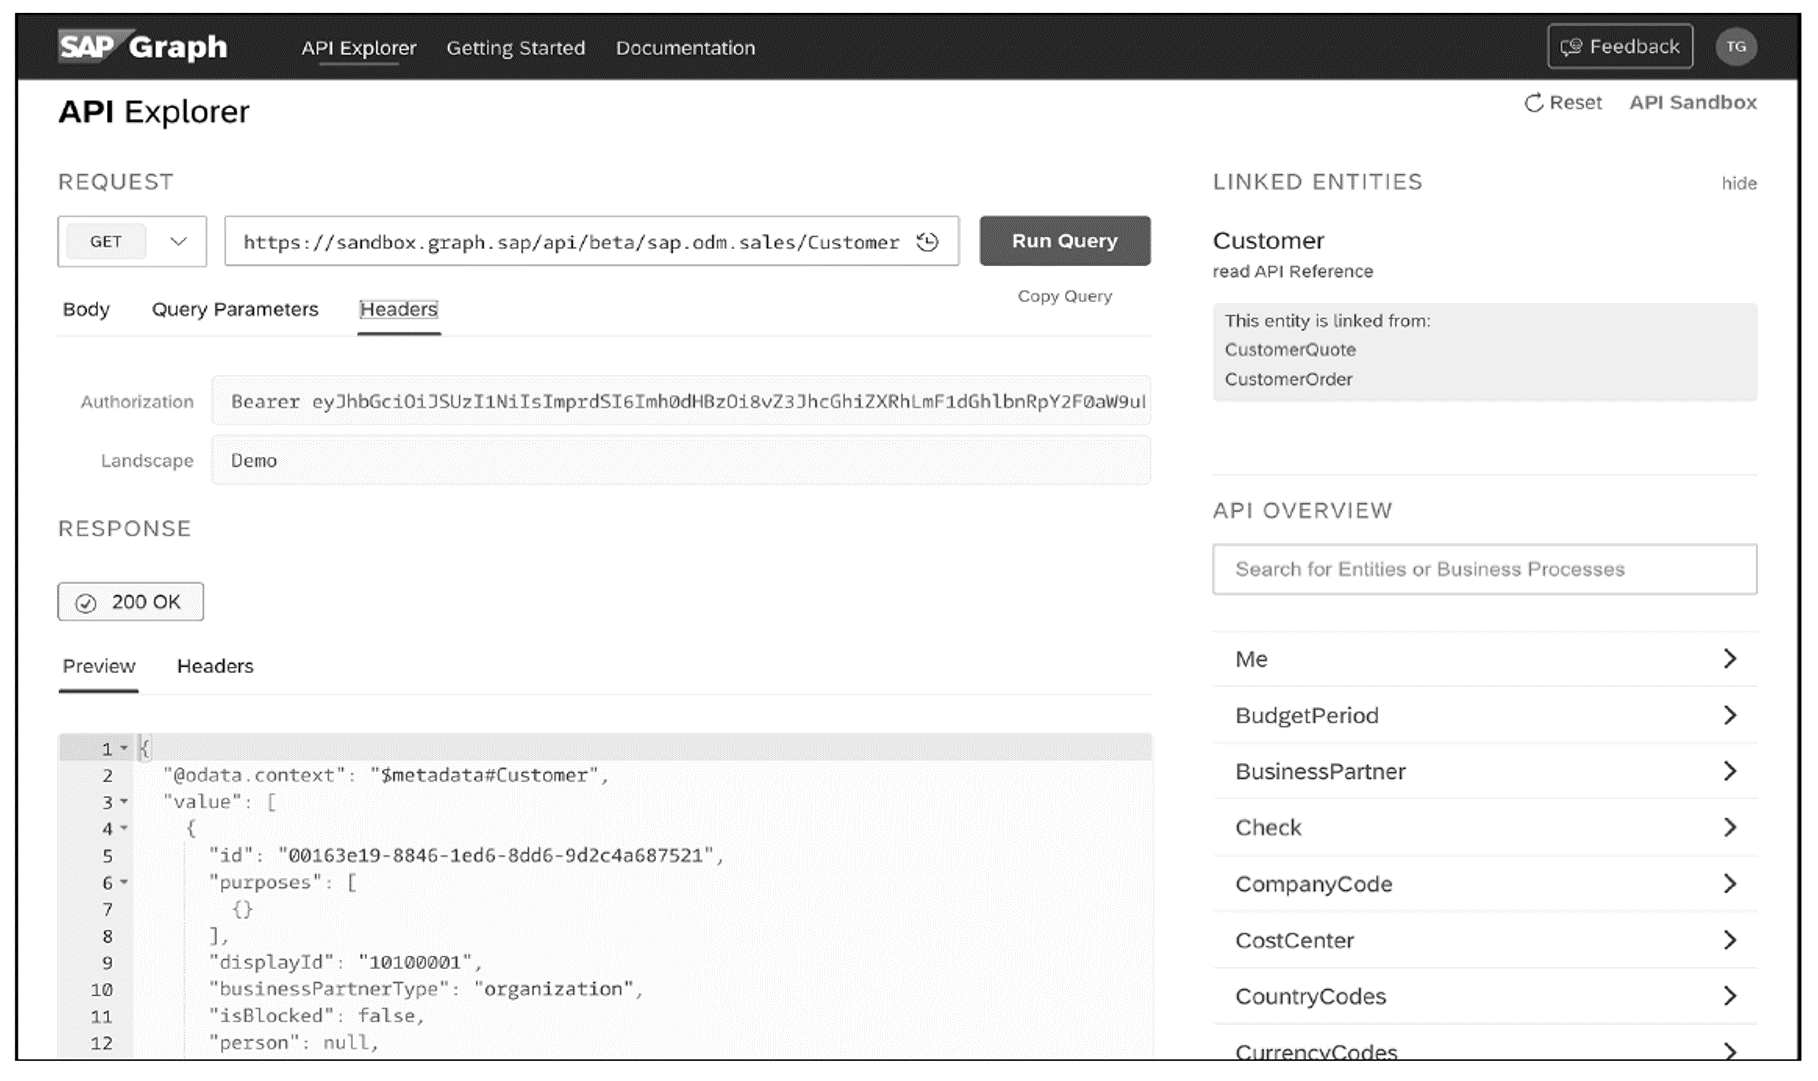Open the CustomerOrder linked entity
This screenshot has height=1081, width=1818.
1288,379
